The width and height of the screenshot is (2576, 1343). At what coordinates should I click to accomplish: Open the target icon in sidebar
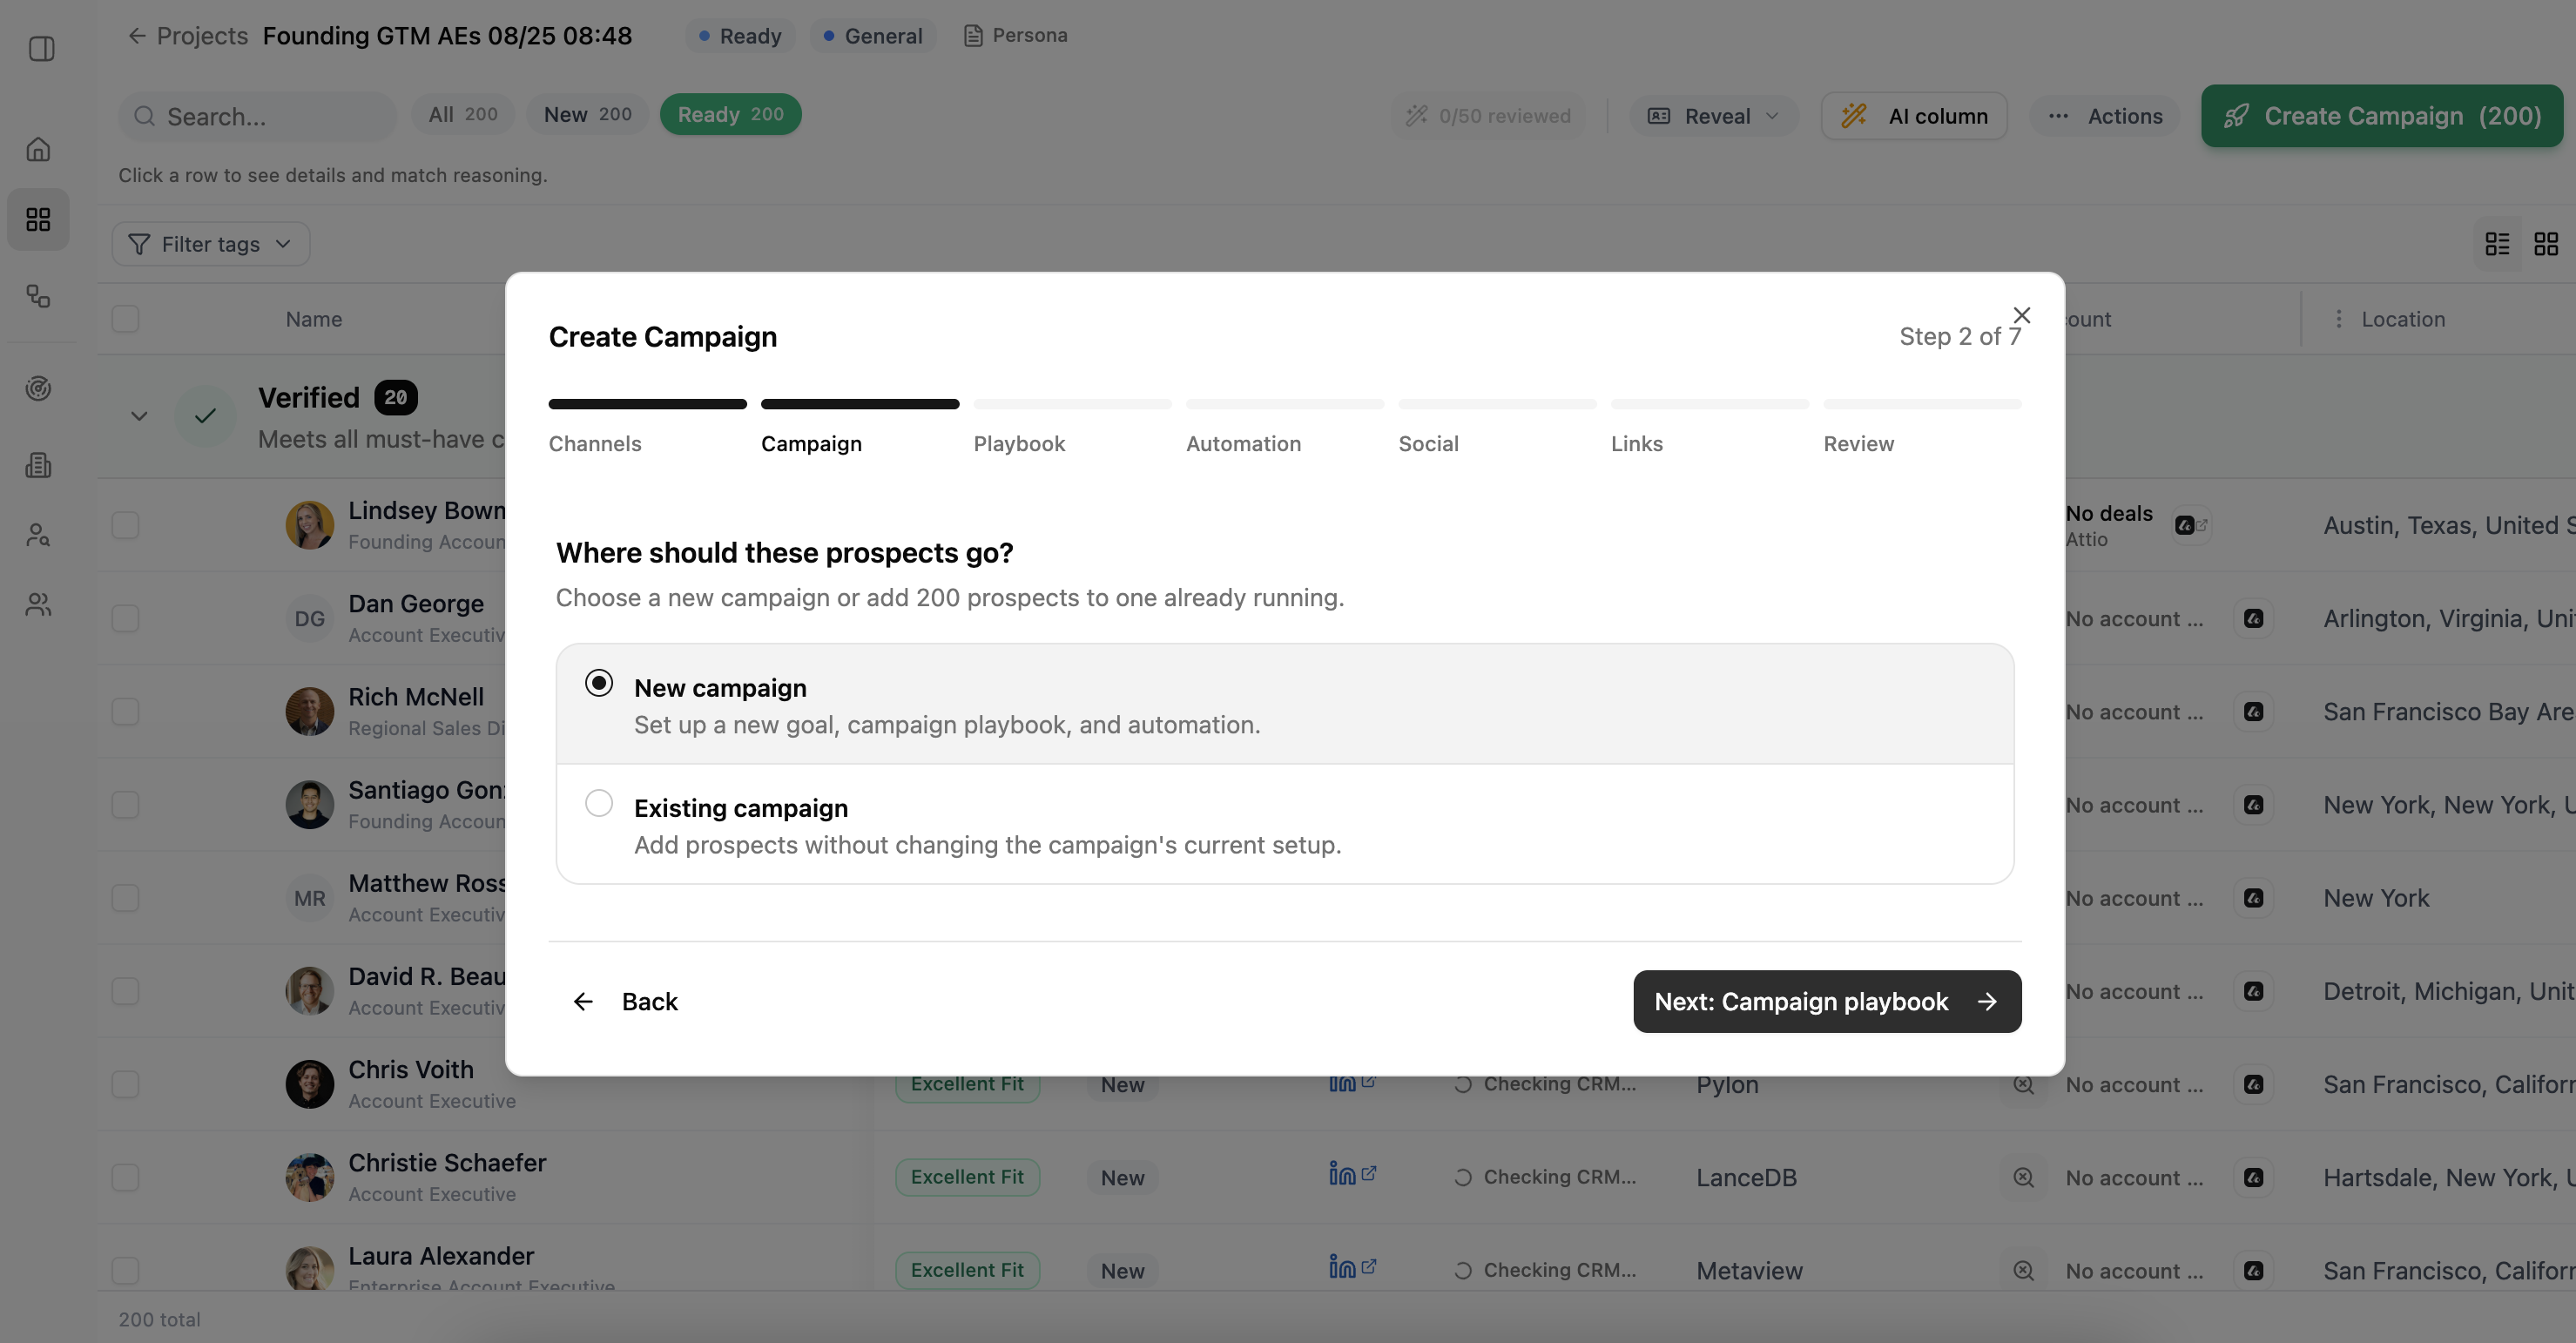pyautogui.click(x=38, y=388)
